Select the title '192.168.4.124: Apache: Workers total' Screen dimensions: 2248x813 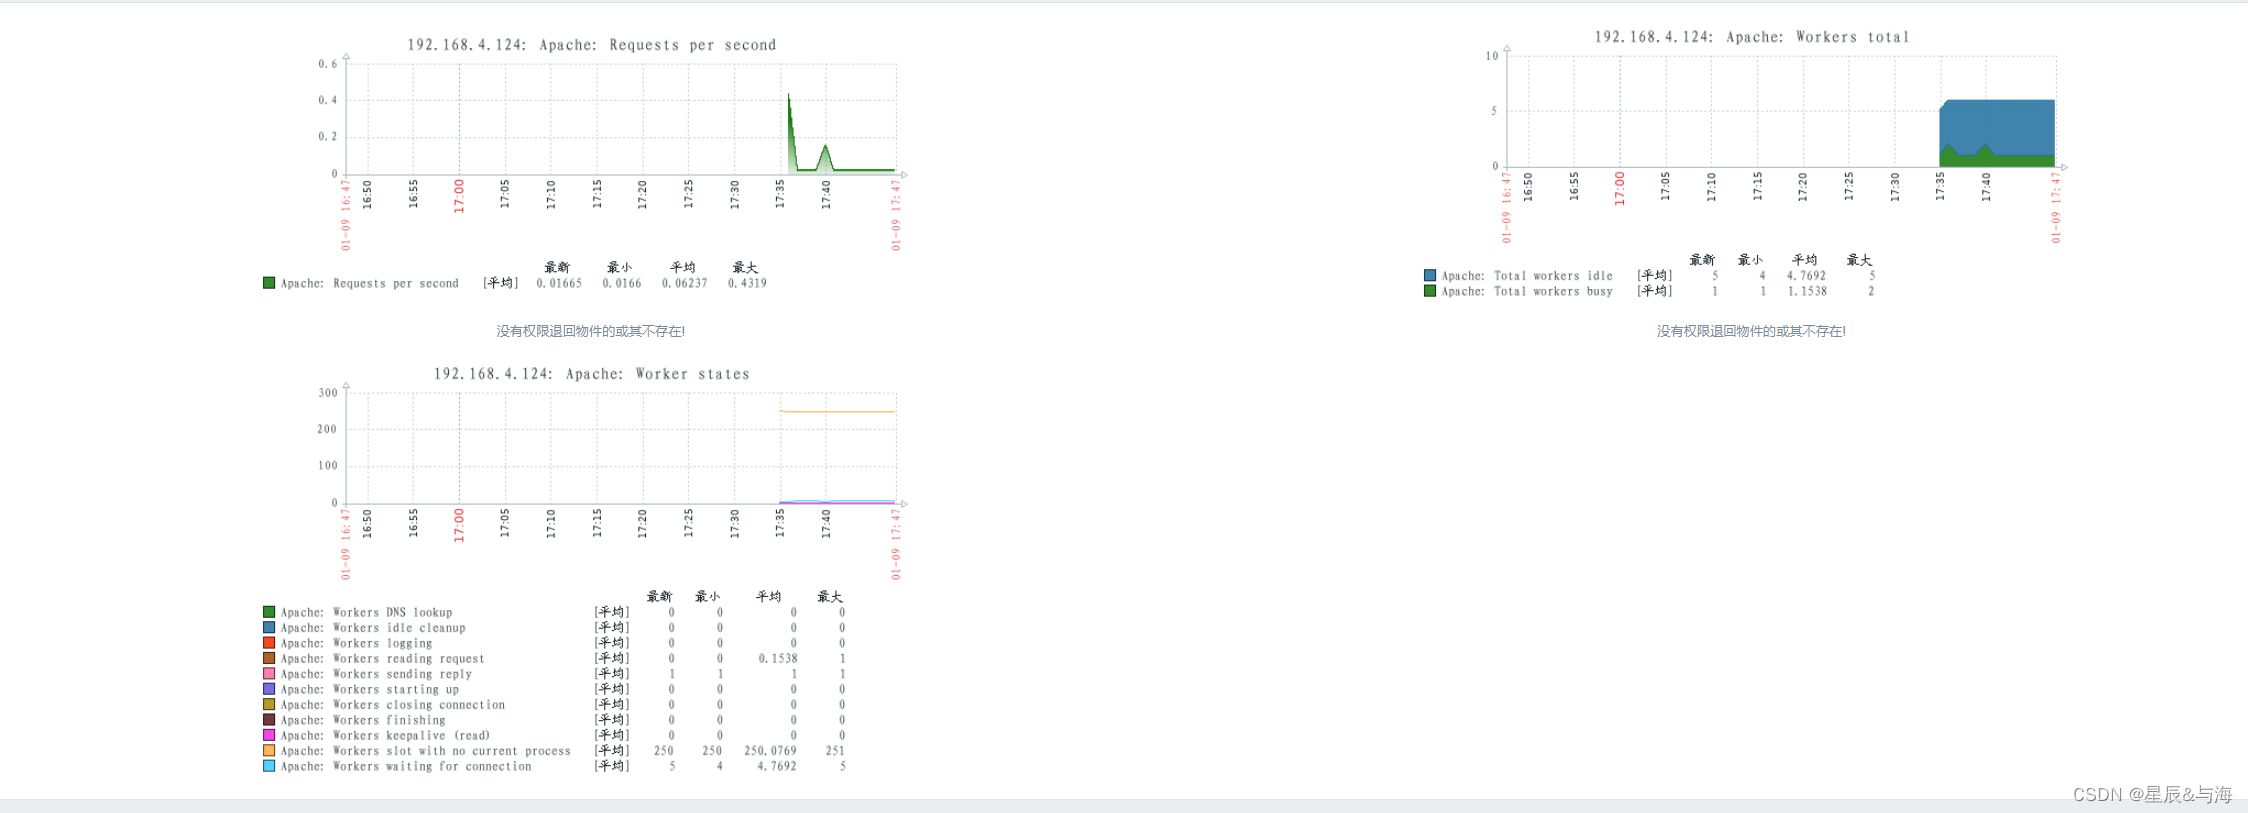click(1752, 37)
